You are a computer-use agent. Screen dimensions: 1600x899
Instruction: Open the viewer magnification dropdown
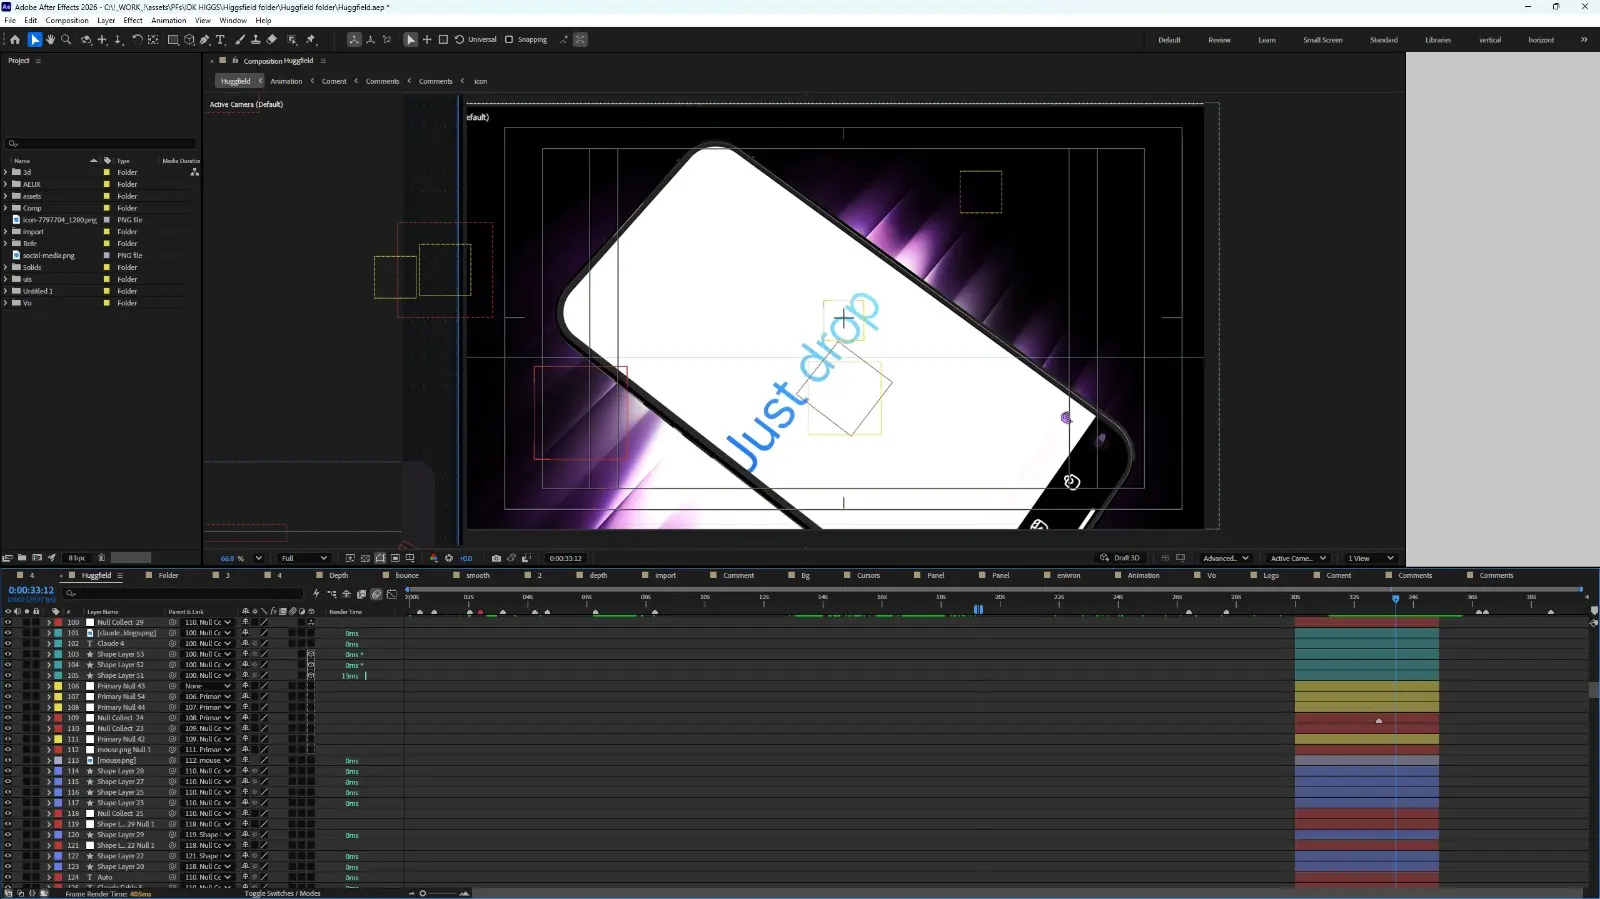pyautogui.click(x=241, y=558)
